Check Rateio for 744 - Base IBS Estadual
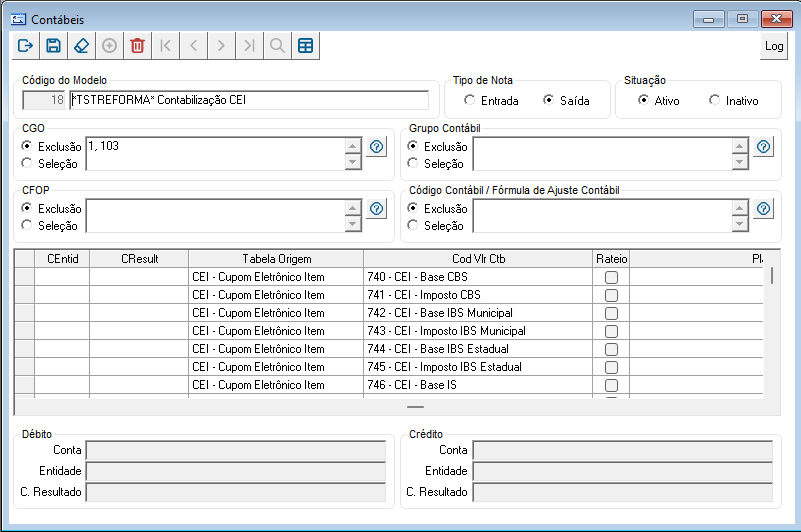801x532 pixels. point(611,349)
